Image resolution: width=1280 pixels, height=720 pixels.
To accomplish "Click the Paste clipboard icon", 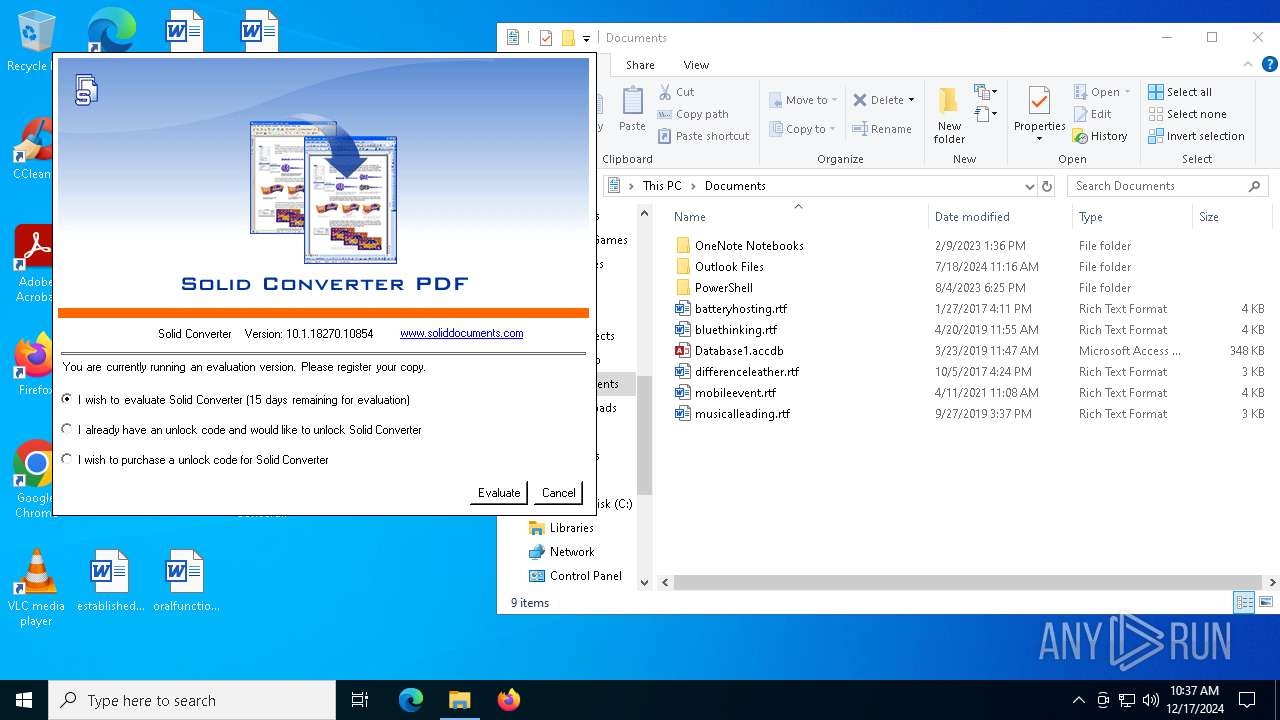I will click(x=632, y=101).
